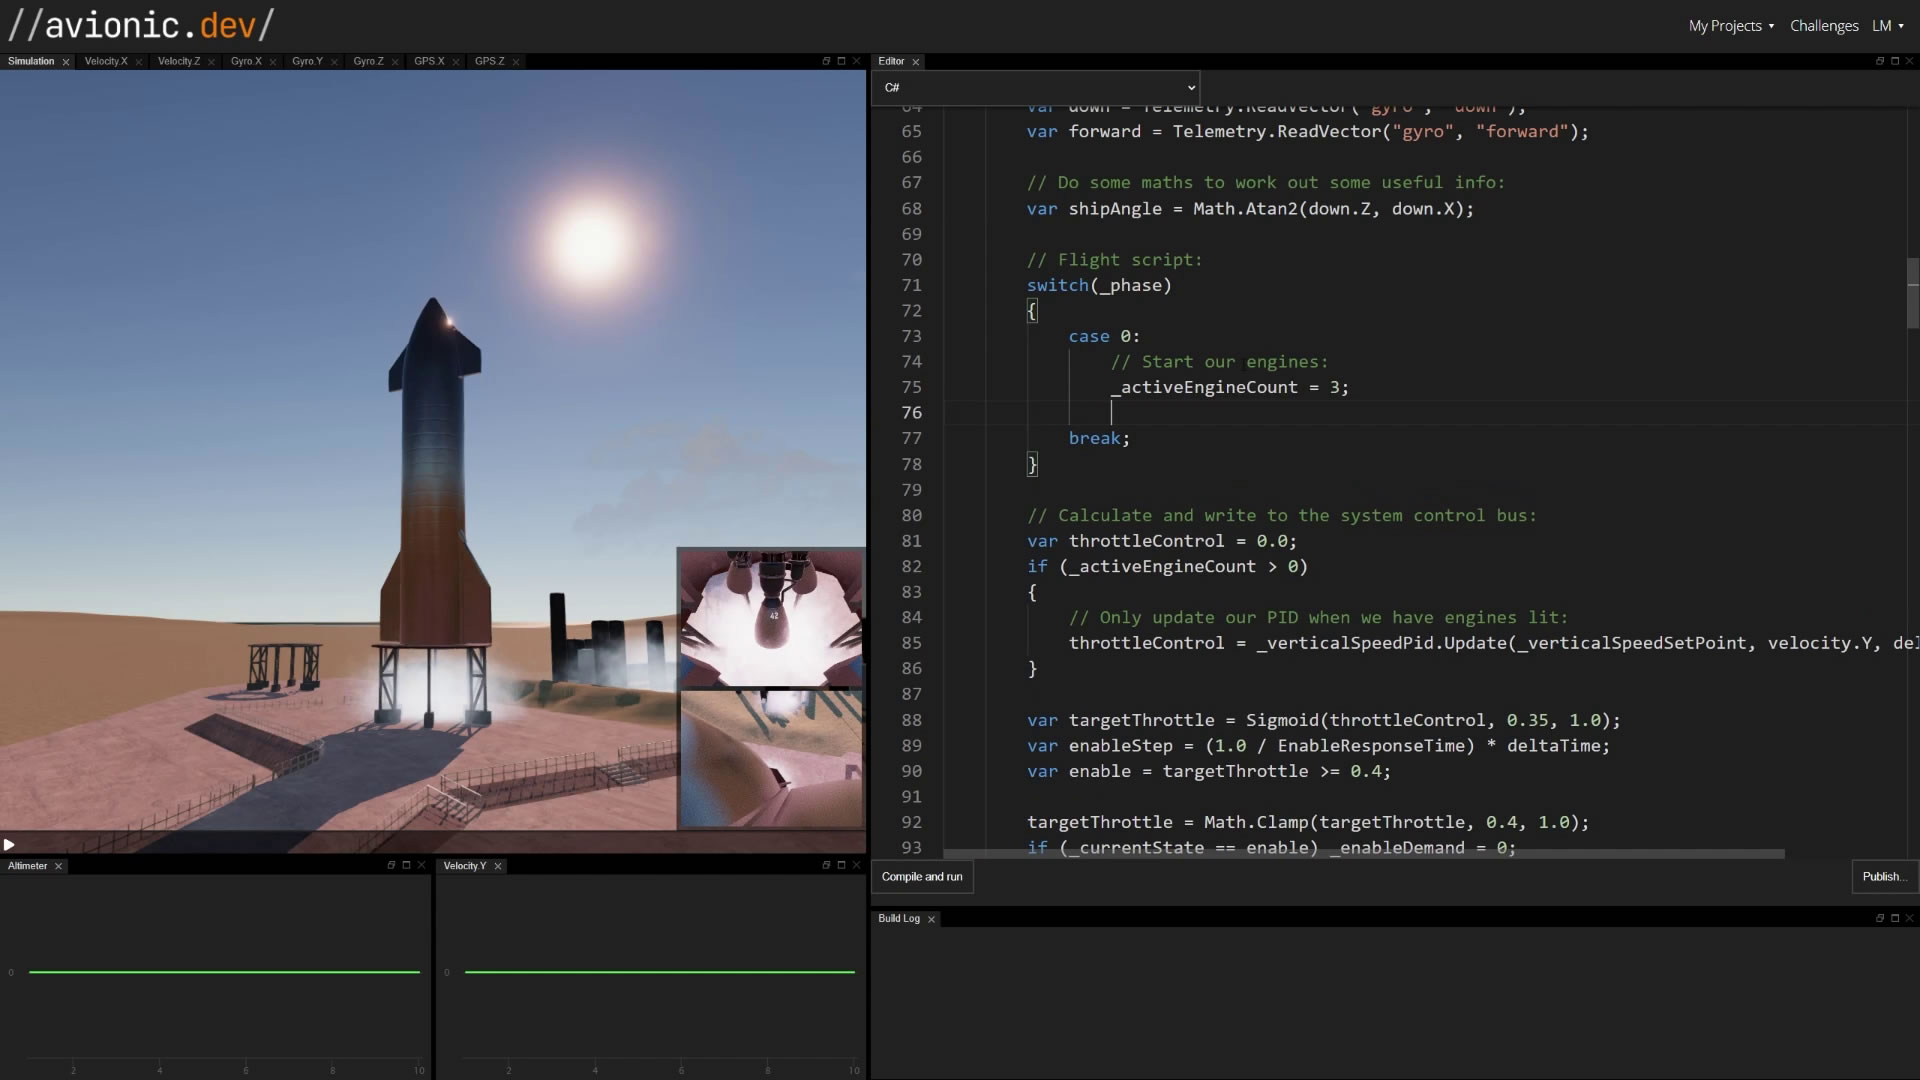The width and height of the screenshot is (1920, 1080).
Task: Switch to the Gyro.X tab
Action: [245, 61]
